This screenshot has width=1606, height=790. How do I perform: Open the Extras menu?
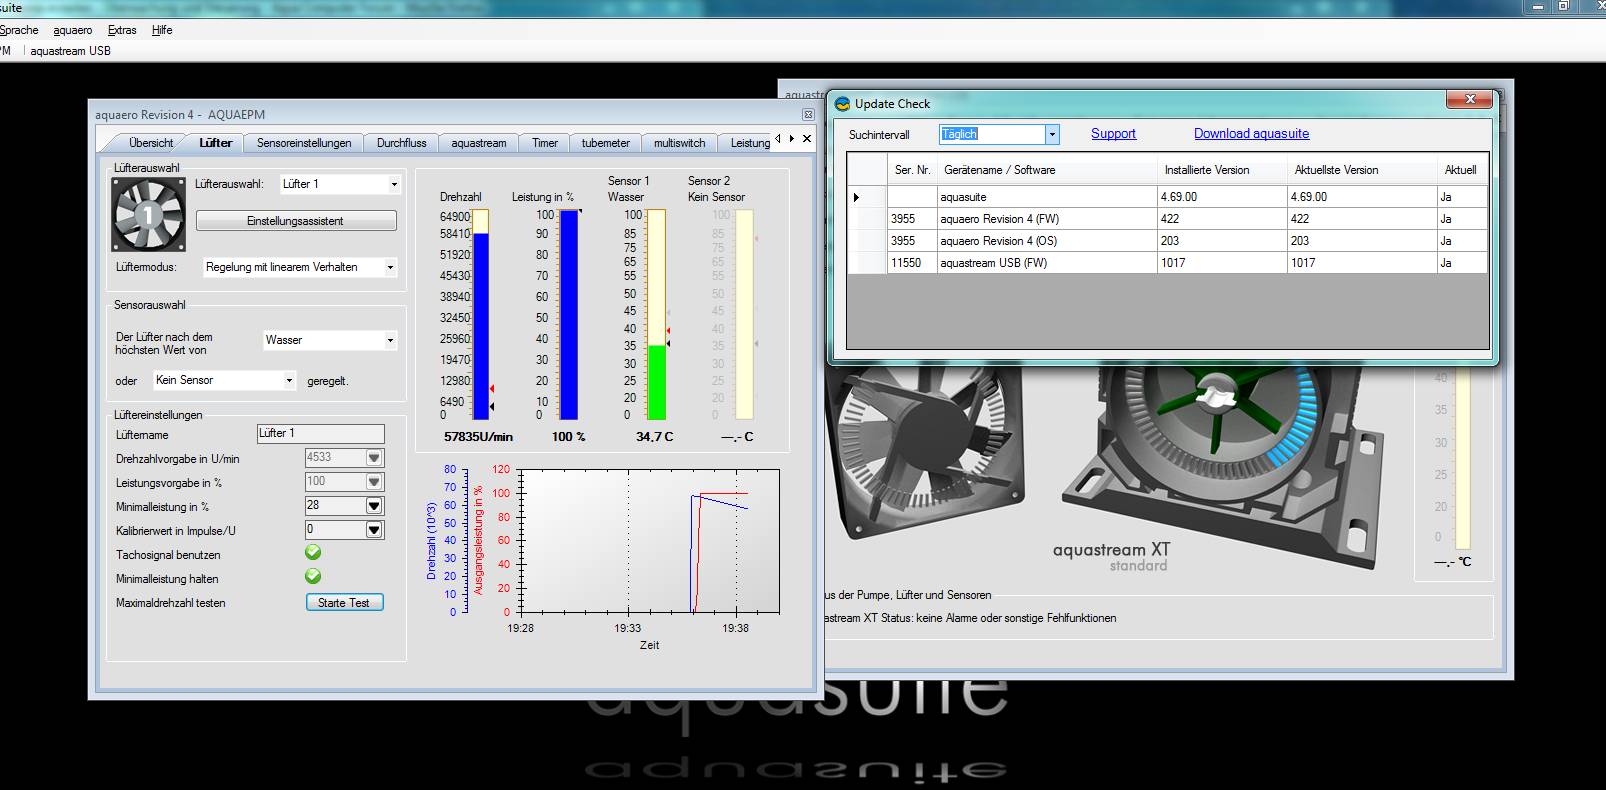pos(122,30)
